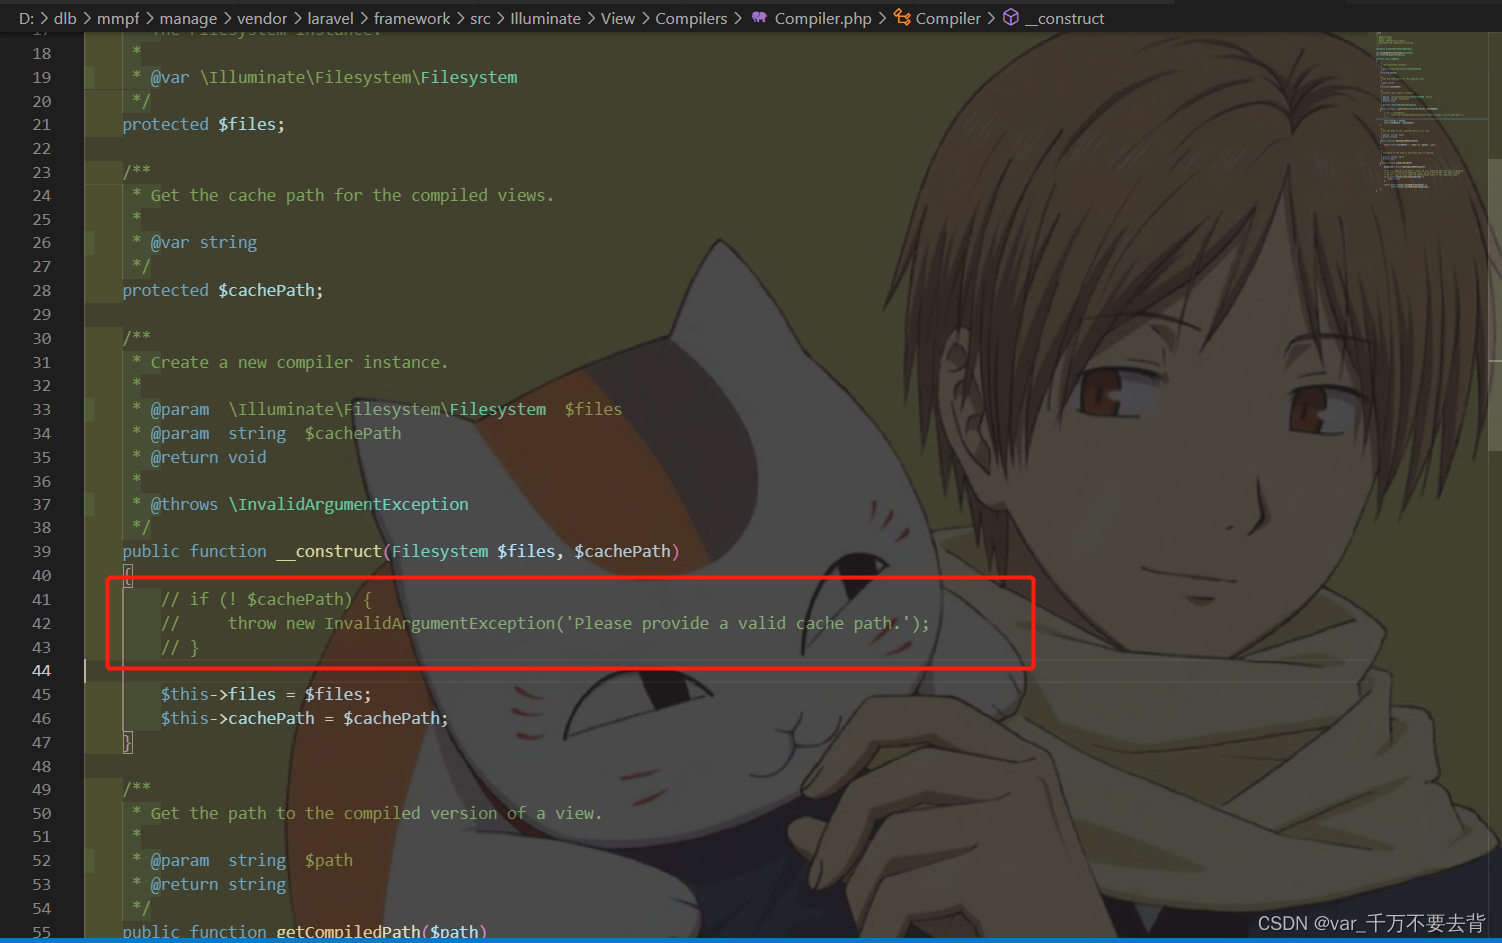This screenshot has height=943, width=1502.
Task: Select line number 44
Action: point(41,671)
